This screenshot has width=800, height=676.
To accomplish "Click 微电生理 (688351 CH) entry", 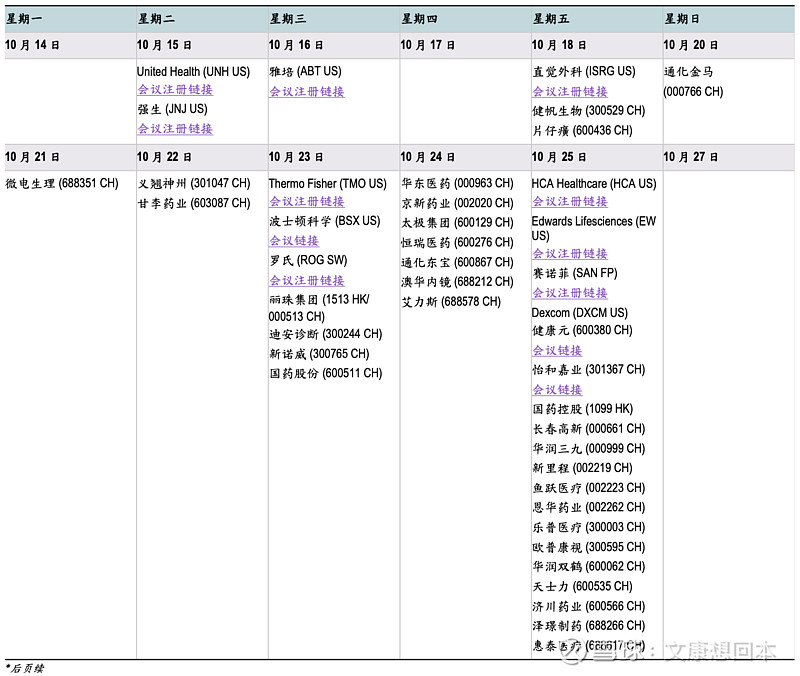I will [62, 183].
